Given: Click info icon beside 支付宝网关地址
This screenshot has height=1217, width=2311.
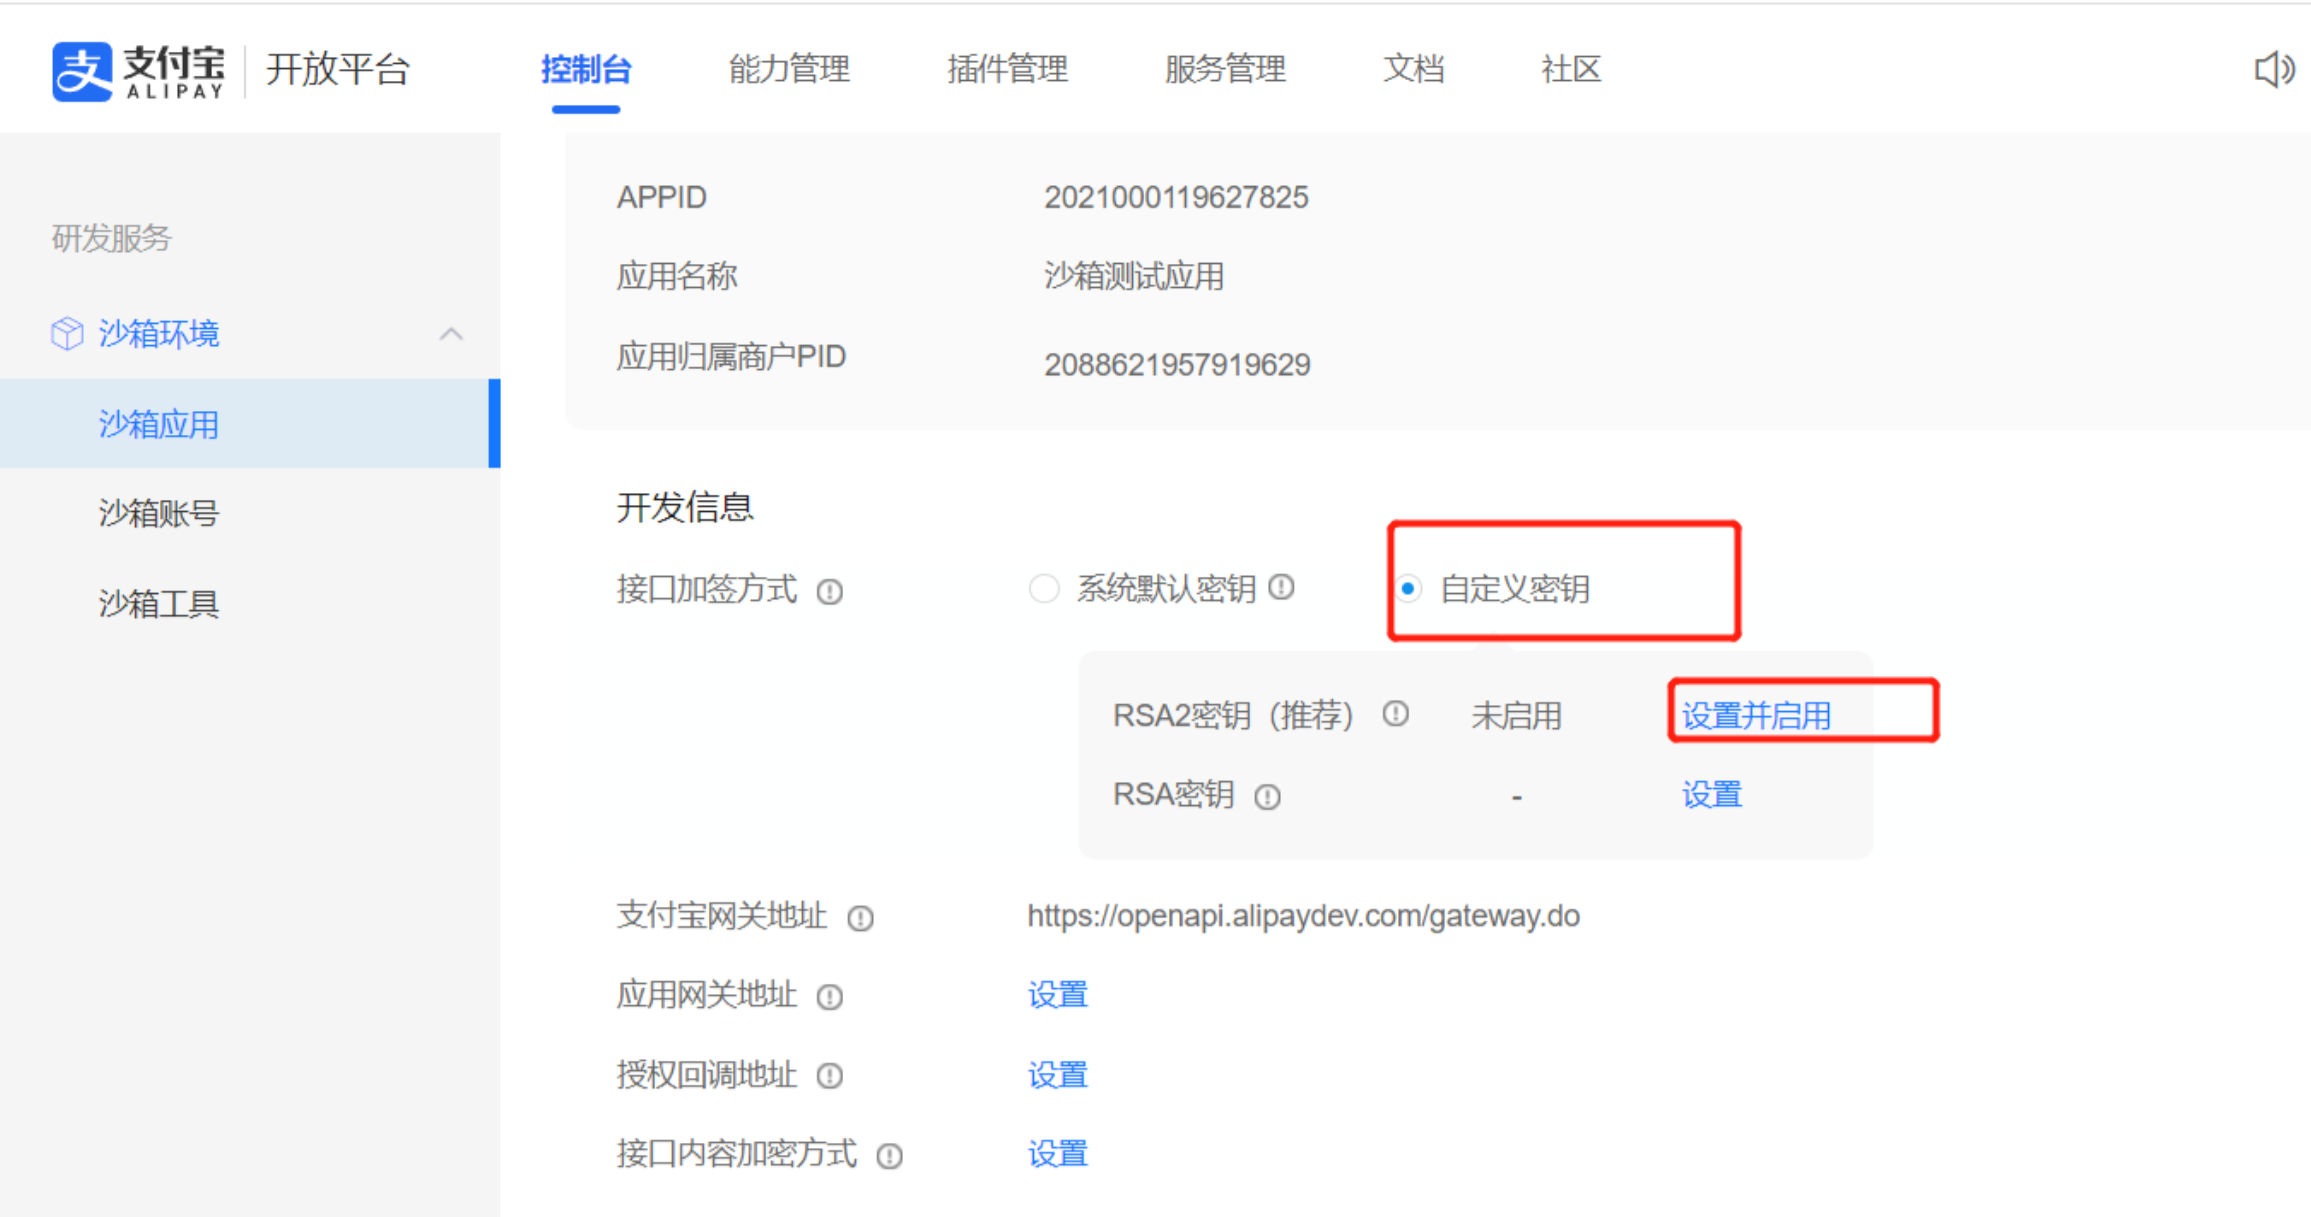Looking at the screenshot, I should (861, 918).
